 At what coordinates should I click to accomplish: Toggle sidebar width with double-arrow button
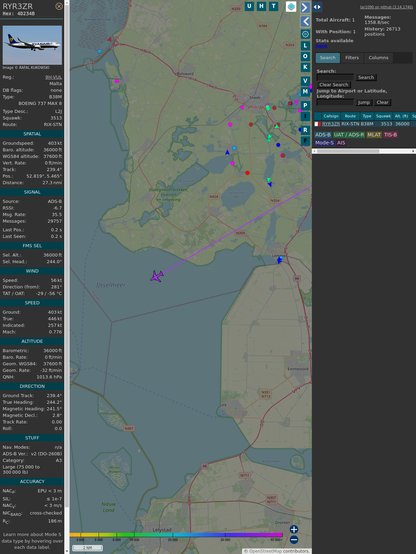click(317, 7)
